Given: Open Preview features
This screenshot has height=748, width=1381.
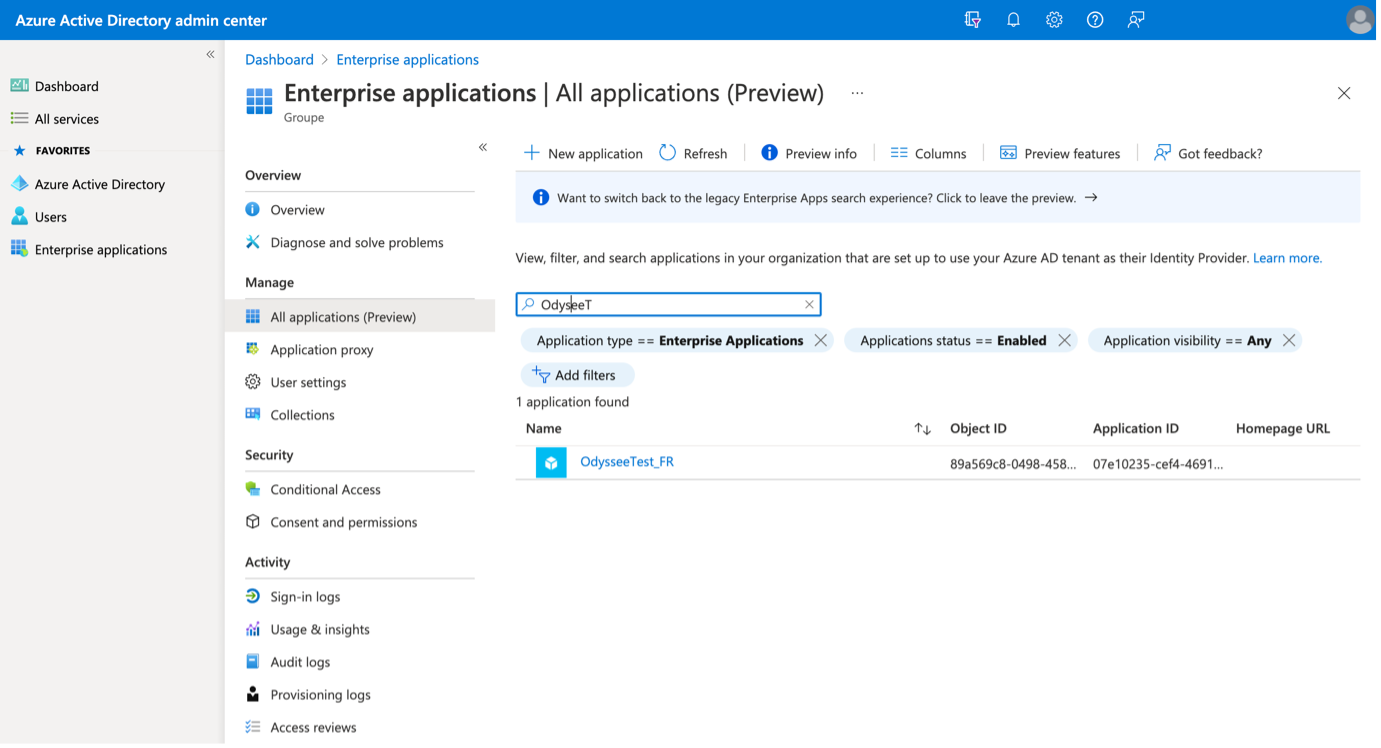Looking at the screenshot, I should click(x=1060, y=153).
